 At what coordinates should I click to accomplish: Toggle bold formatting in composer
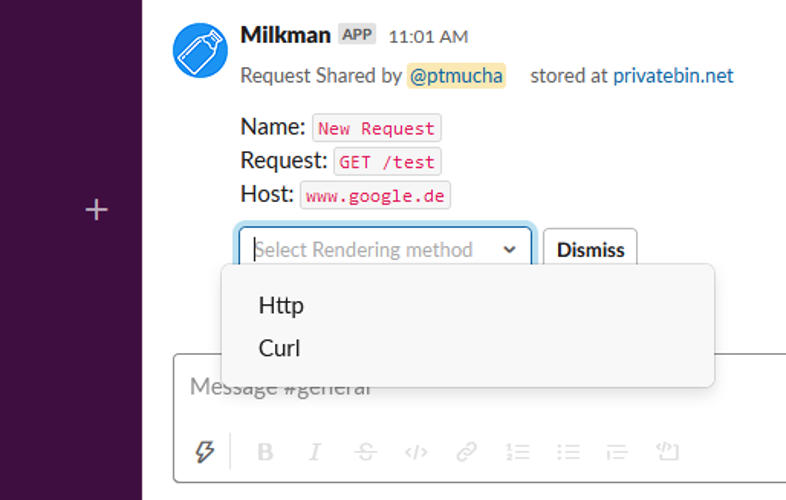coord(265,452)
